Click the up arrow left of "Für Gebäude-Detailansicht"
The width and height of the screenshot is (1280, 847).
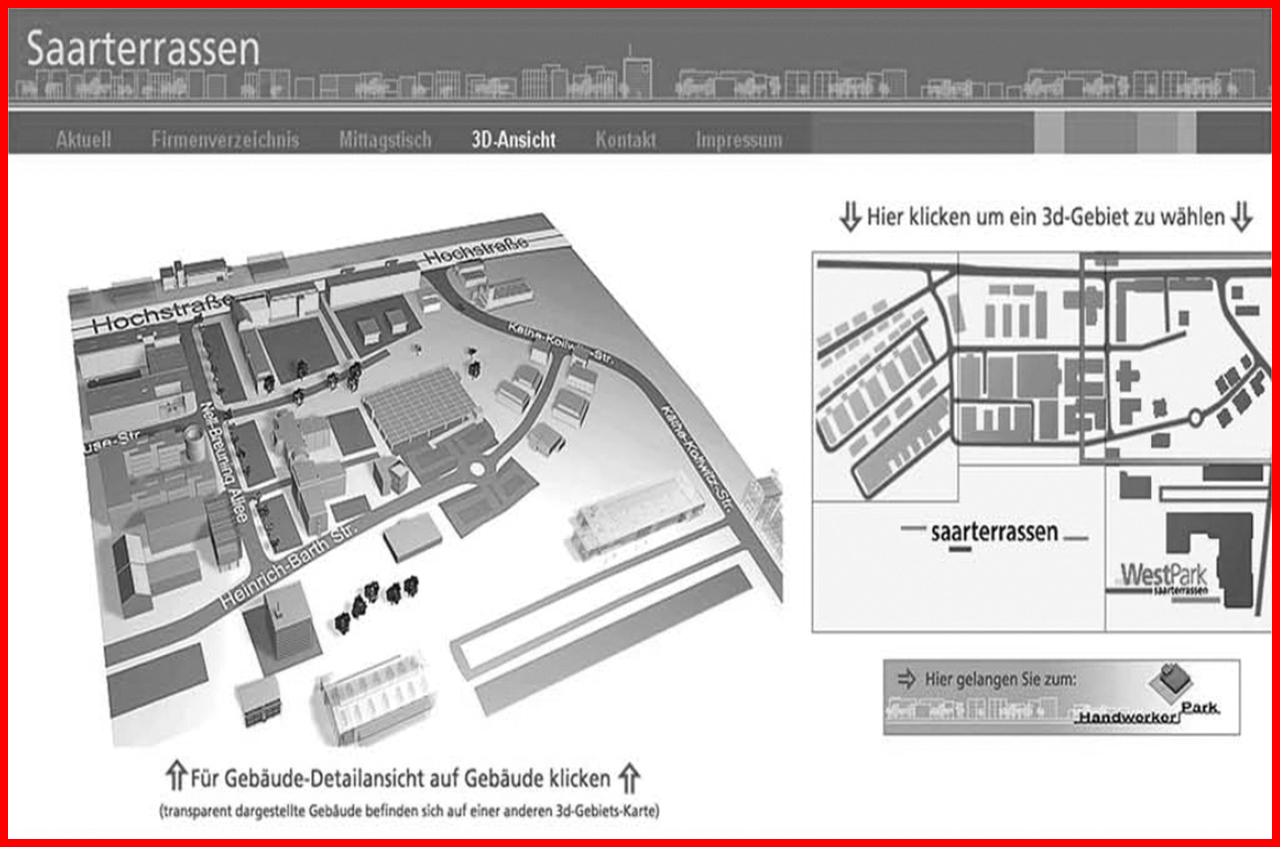click(x=175, y=776)
